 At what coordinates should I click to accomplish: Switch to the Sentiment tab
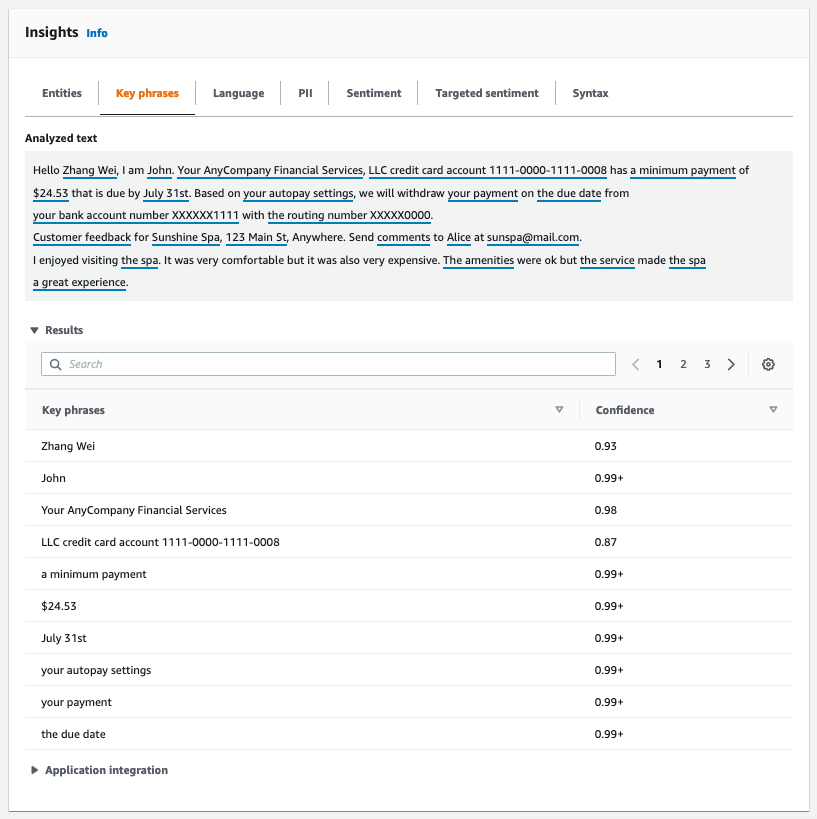click(373, 93)
